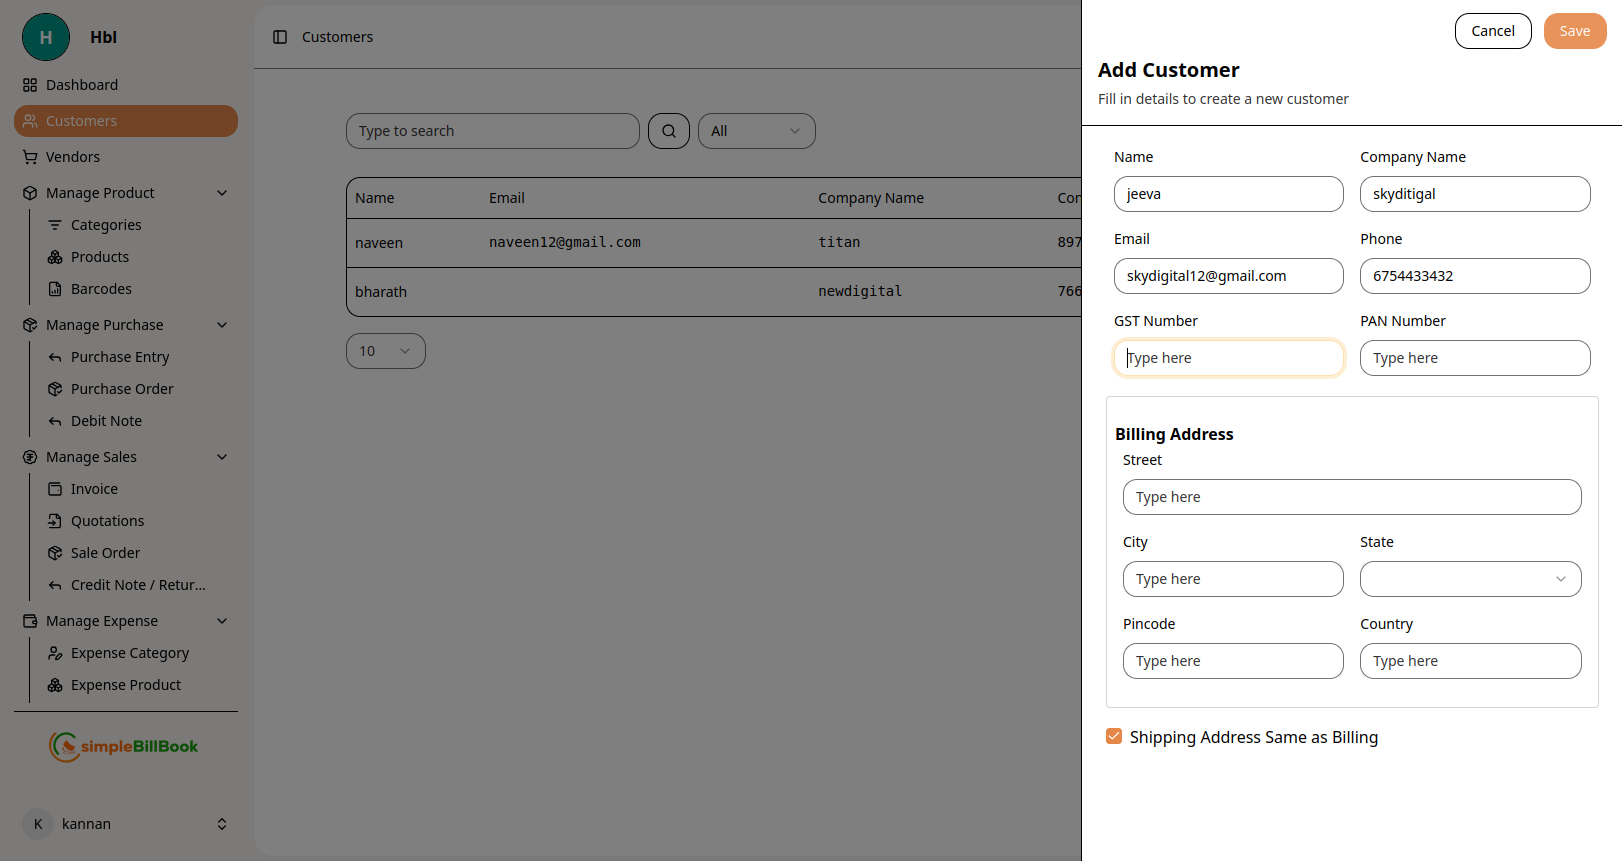Uncheck Shipping Address Same as Billing

coord(1114,737)
